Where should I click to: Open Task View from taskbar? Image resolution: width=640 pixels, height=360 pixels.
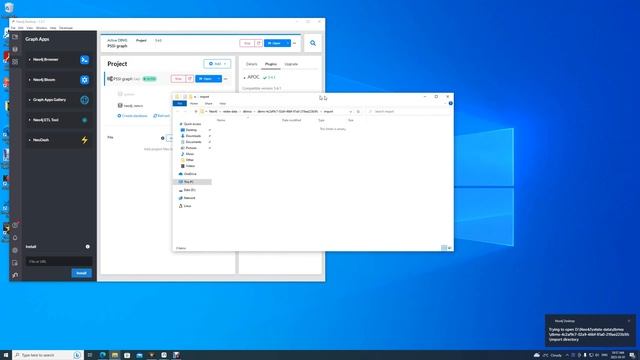pyautogui.click(x=90, y=355)
